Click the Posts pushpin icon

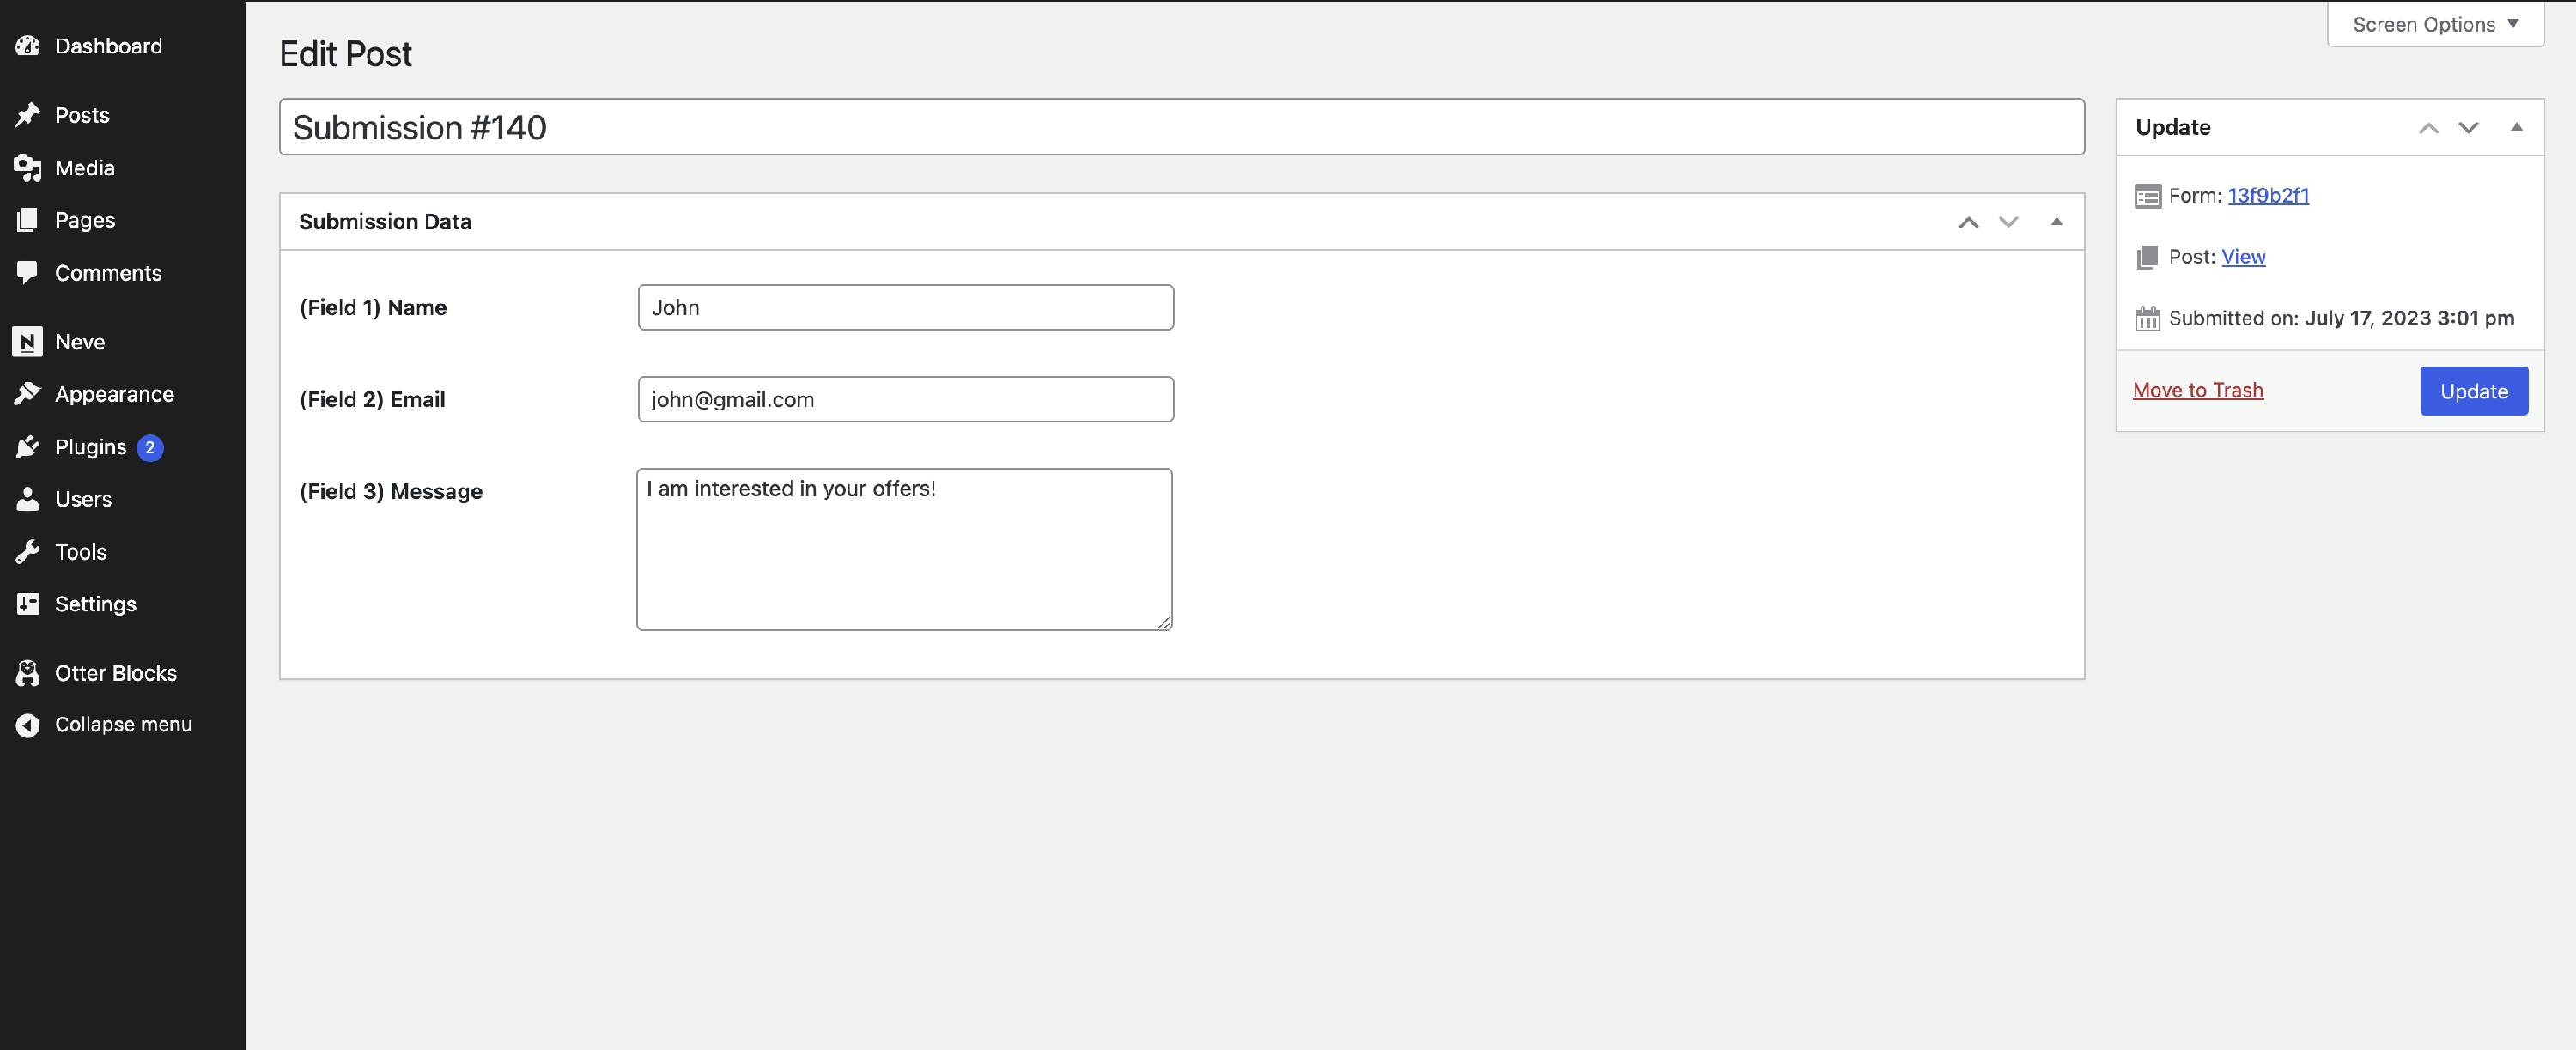coord(28,115)
